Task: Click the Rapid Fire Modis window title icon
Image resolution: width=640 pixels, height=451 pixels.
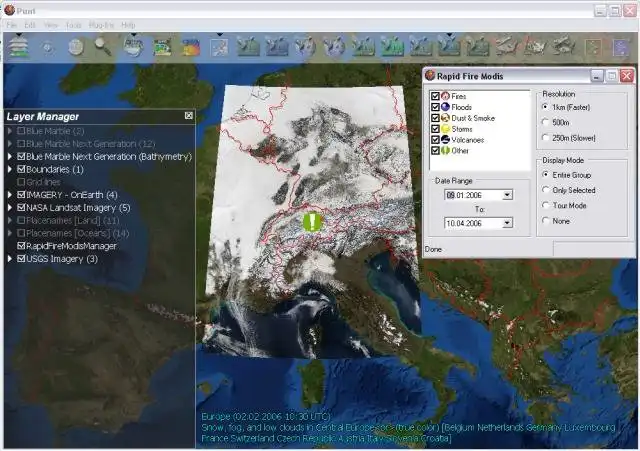Action: tap(430, 76)
